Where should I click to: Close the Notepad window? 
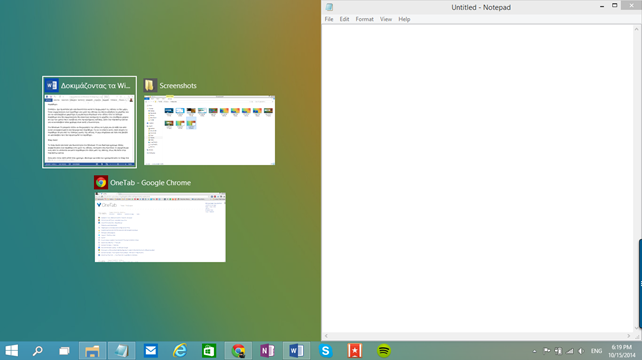point(631,5)
